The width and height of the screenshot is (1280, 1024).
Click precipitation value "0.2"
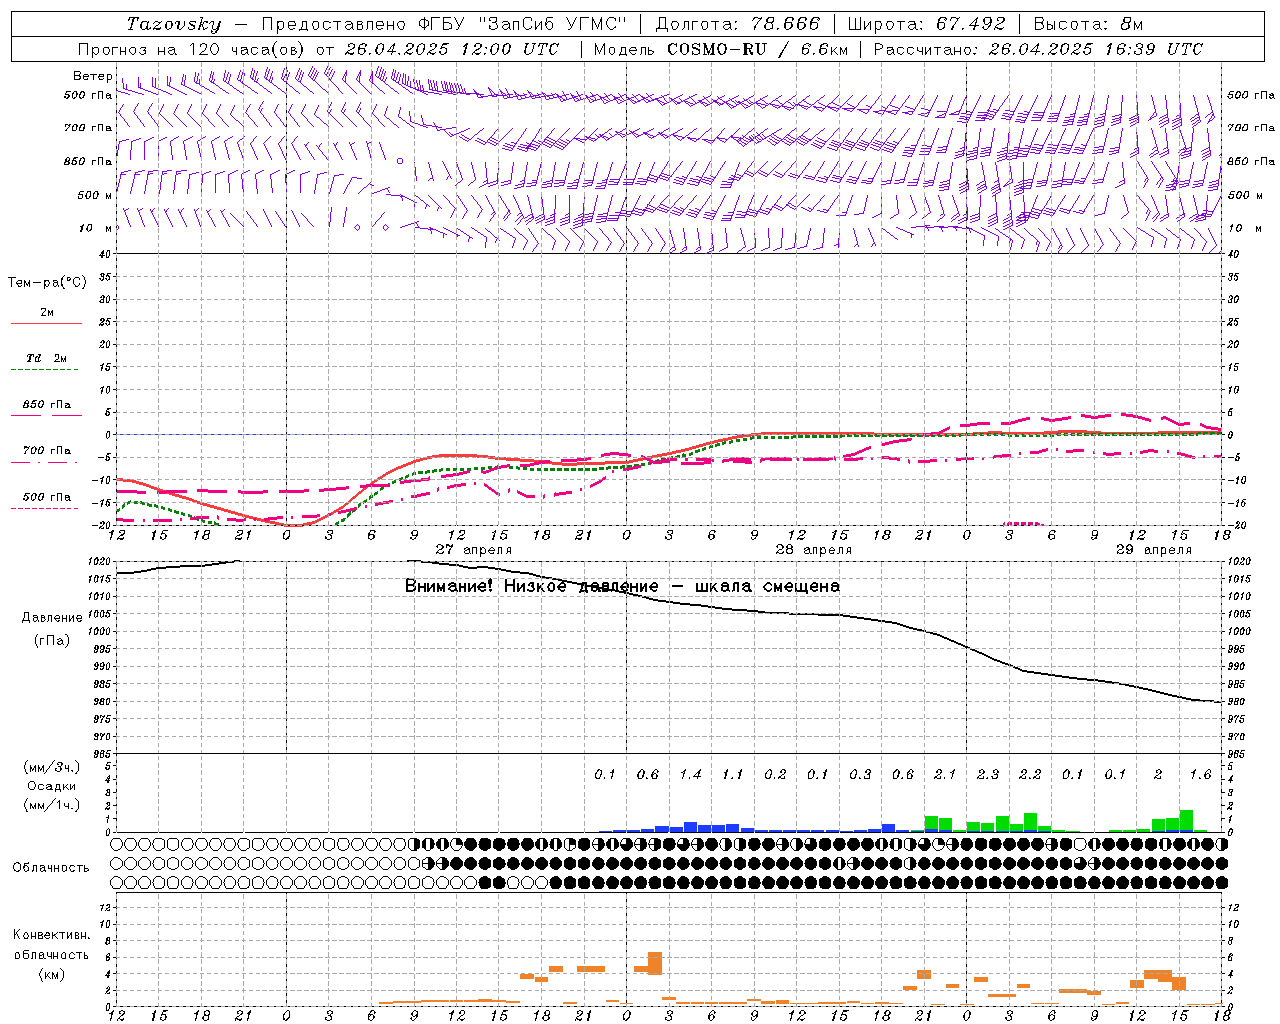tap(775, 774)
